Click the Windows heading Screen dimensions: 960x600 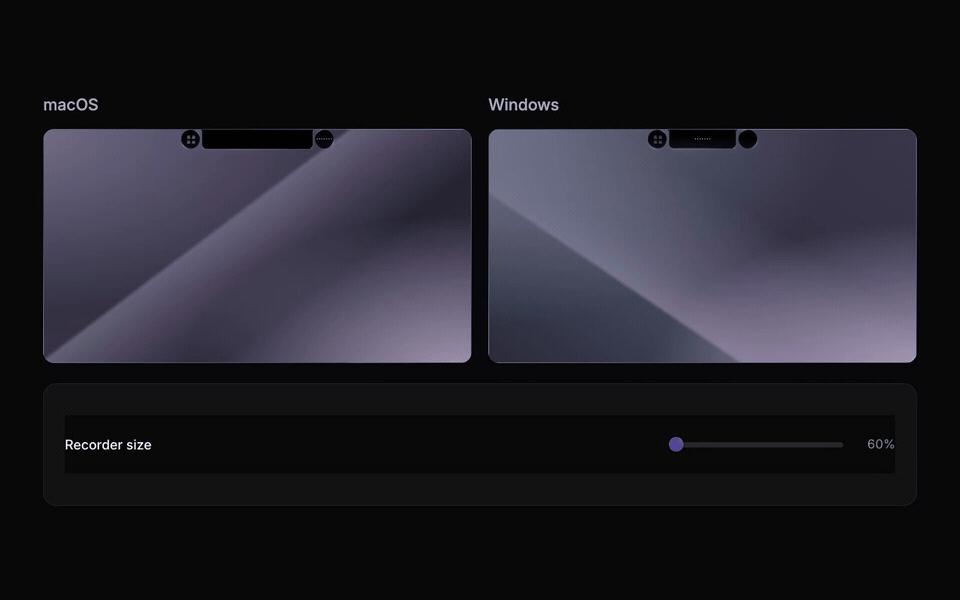point(523,105)
